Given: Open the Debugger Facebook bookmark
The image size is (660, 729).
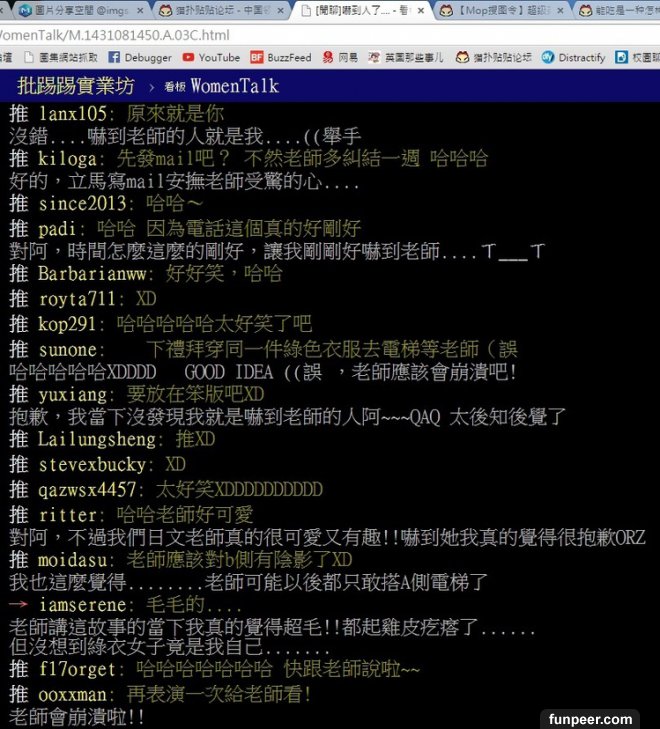Looking at the screenshot, I should (x=141, y=58).
